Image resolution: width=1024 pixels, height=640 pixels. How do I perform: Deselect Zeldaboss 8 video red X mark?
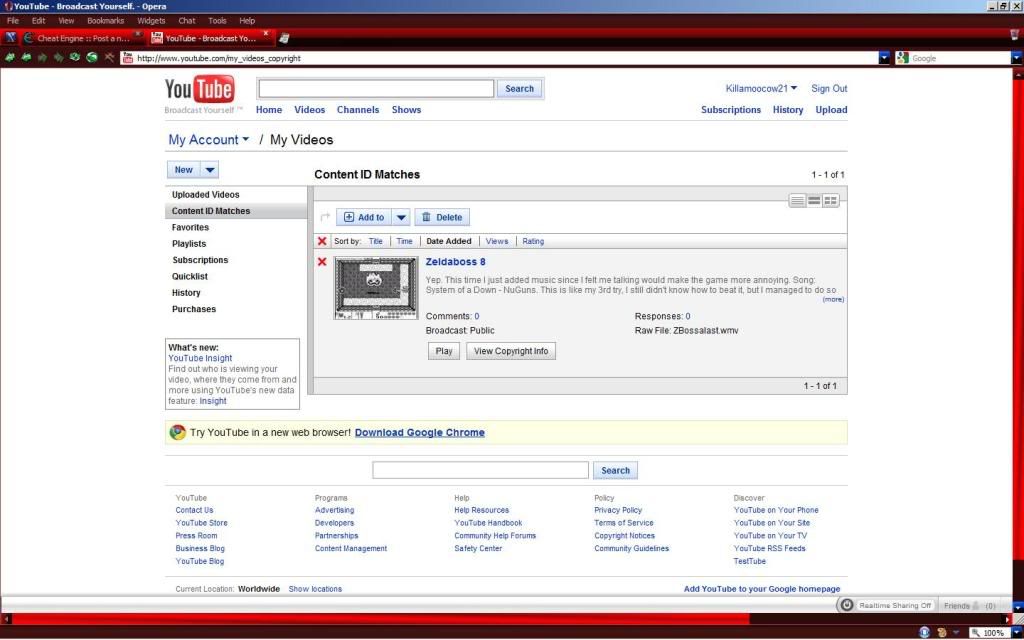pyautogui.click(x=322, y=262)
